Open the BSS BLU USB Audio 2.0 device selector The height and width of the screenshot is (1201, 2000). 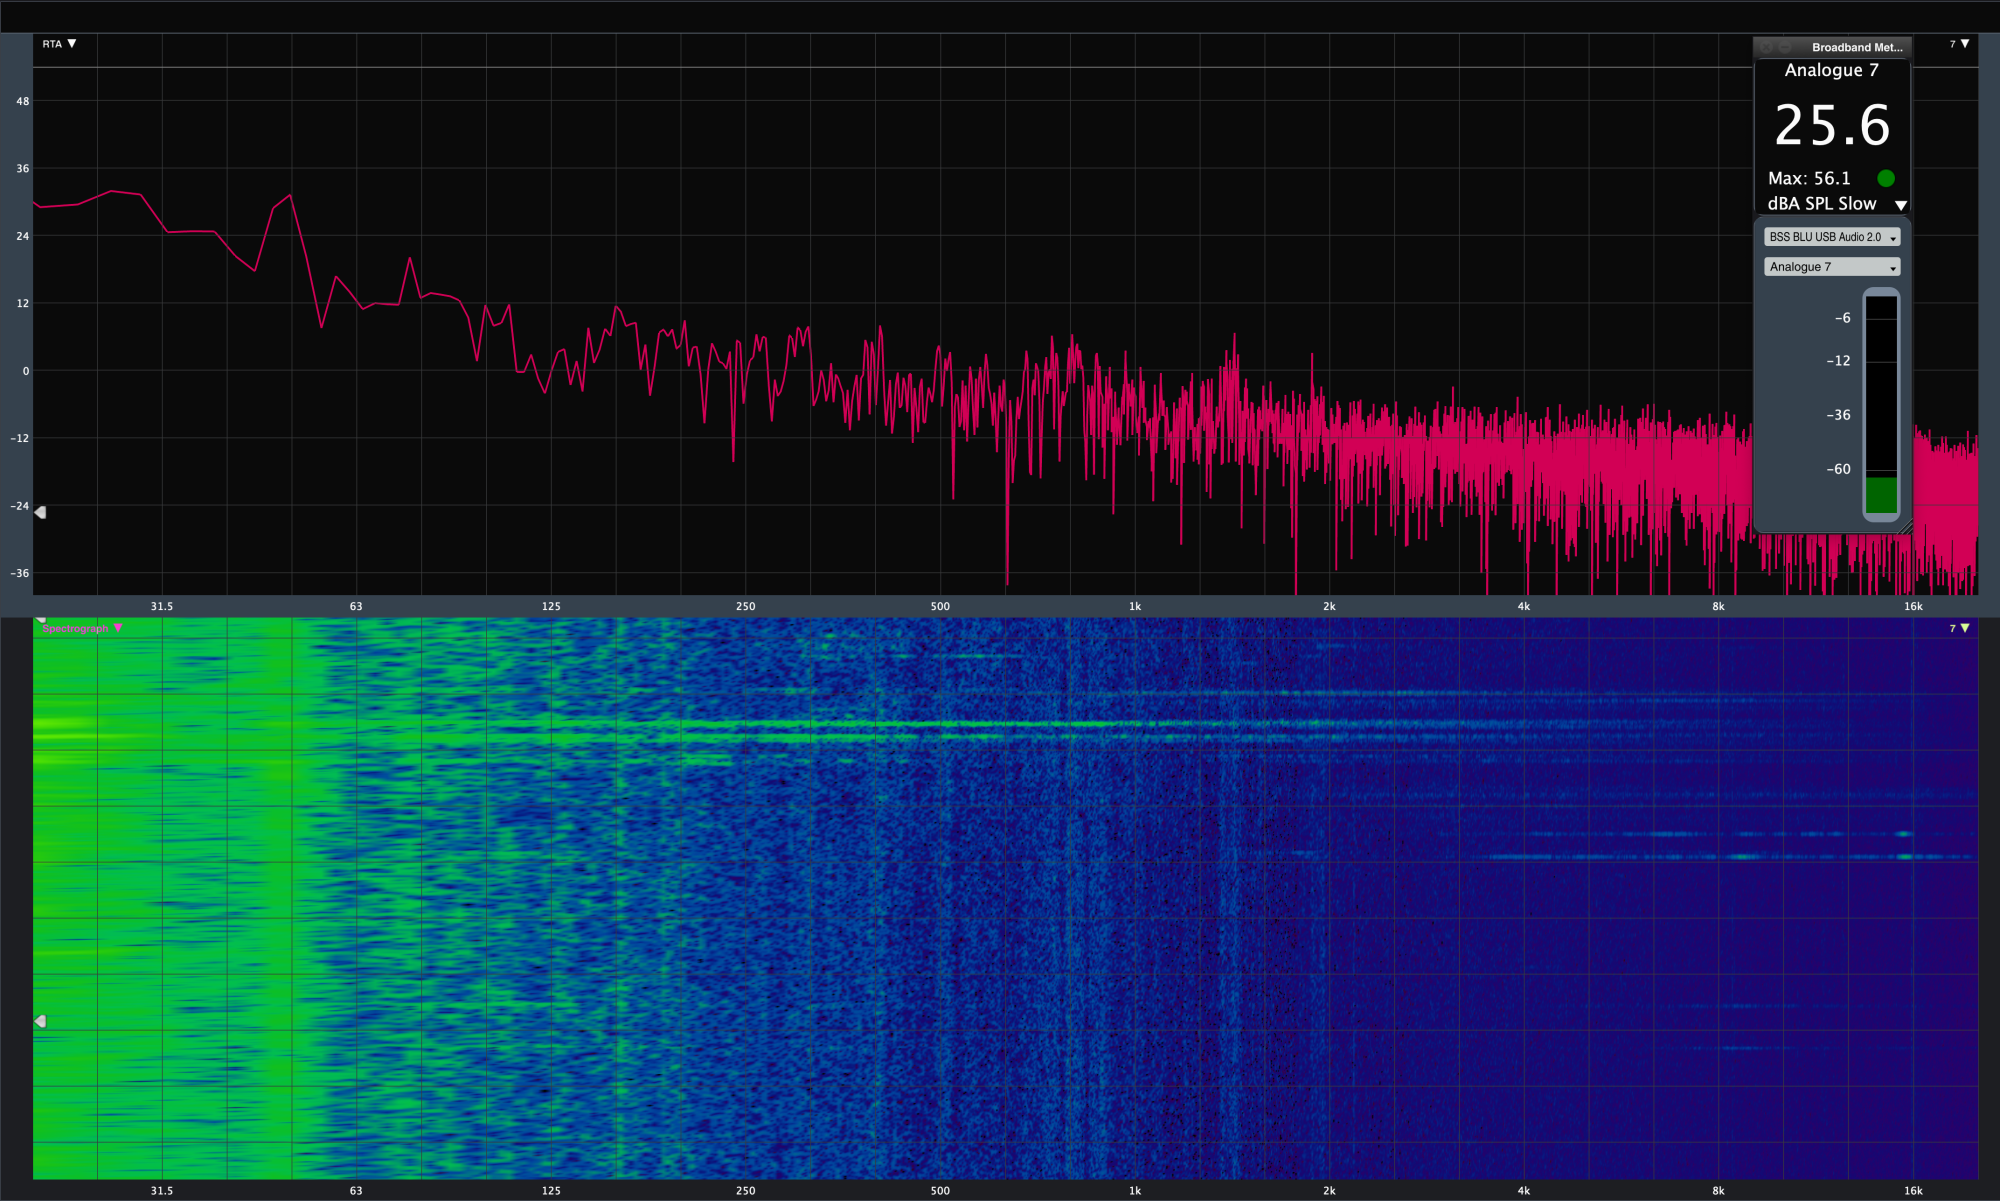tap(1831, 237)
